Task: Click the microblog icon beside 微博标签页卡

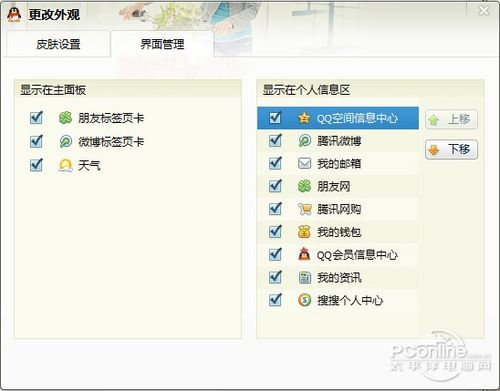Action: point(65,142)
